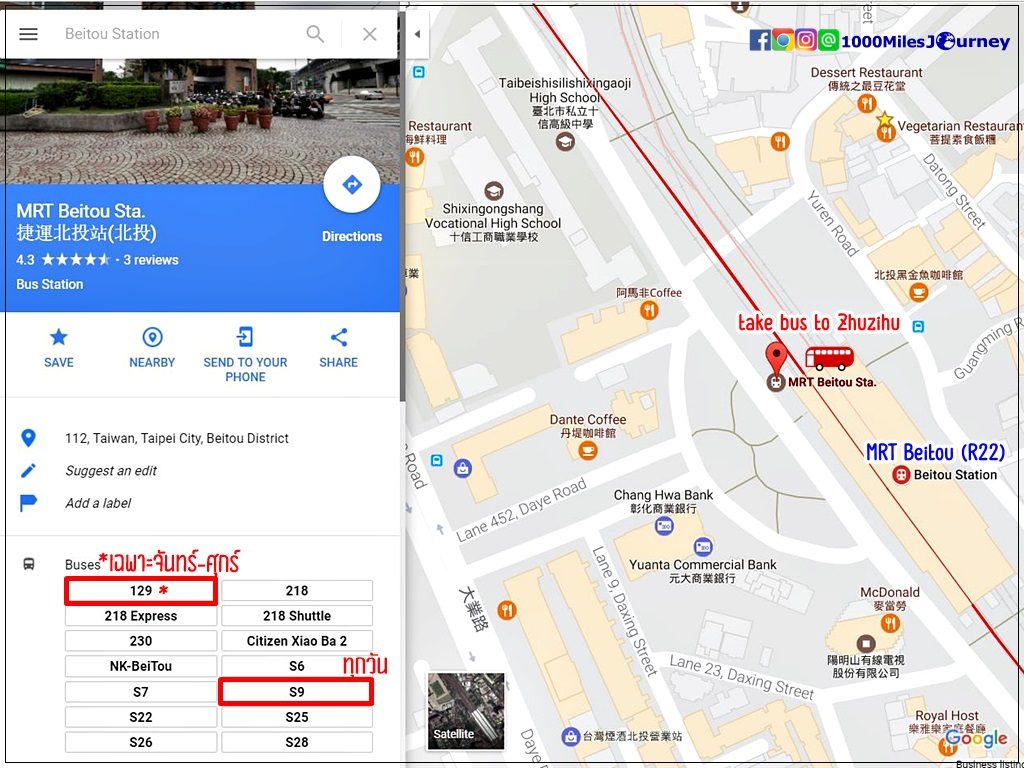1024x768 pixels.
Task: Click shopping bag marker left of Dante Coffee
Action: (462, 468)
